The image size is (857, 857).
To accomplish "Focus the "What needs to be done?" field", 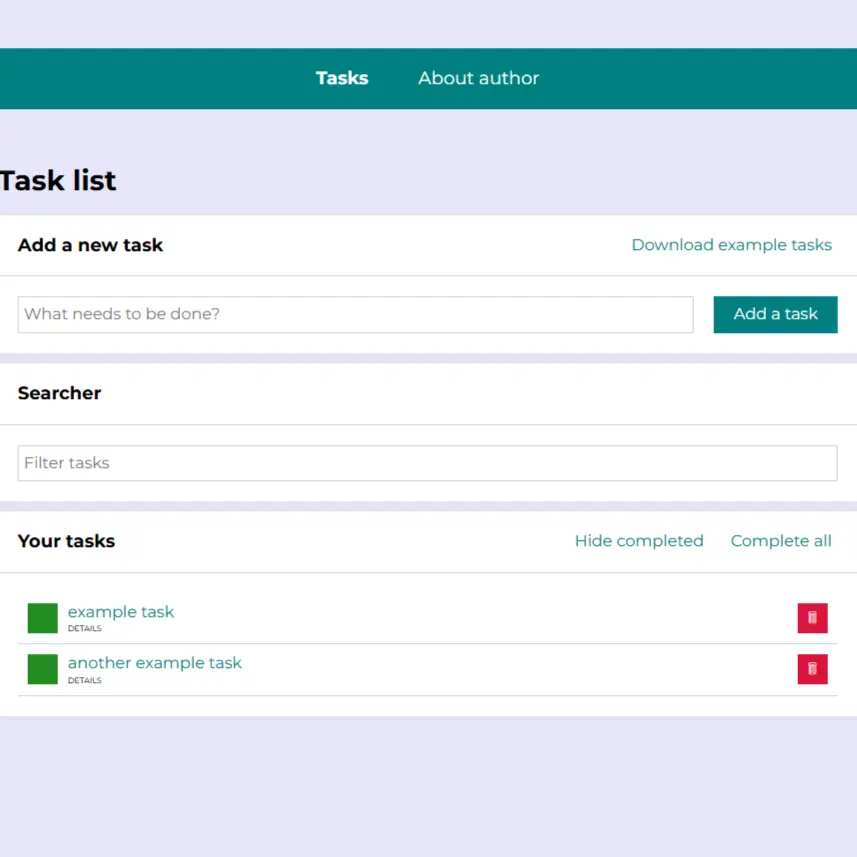I will [355, 314].
